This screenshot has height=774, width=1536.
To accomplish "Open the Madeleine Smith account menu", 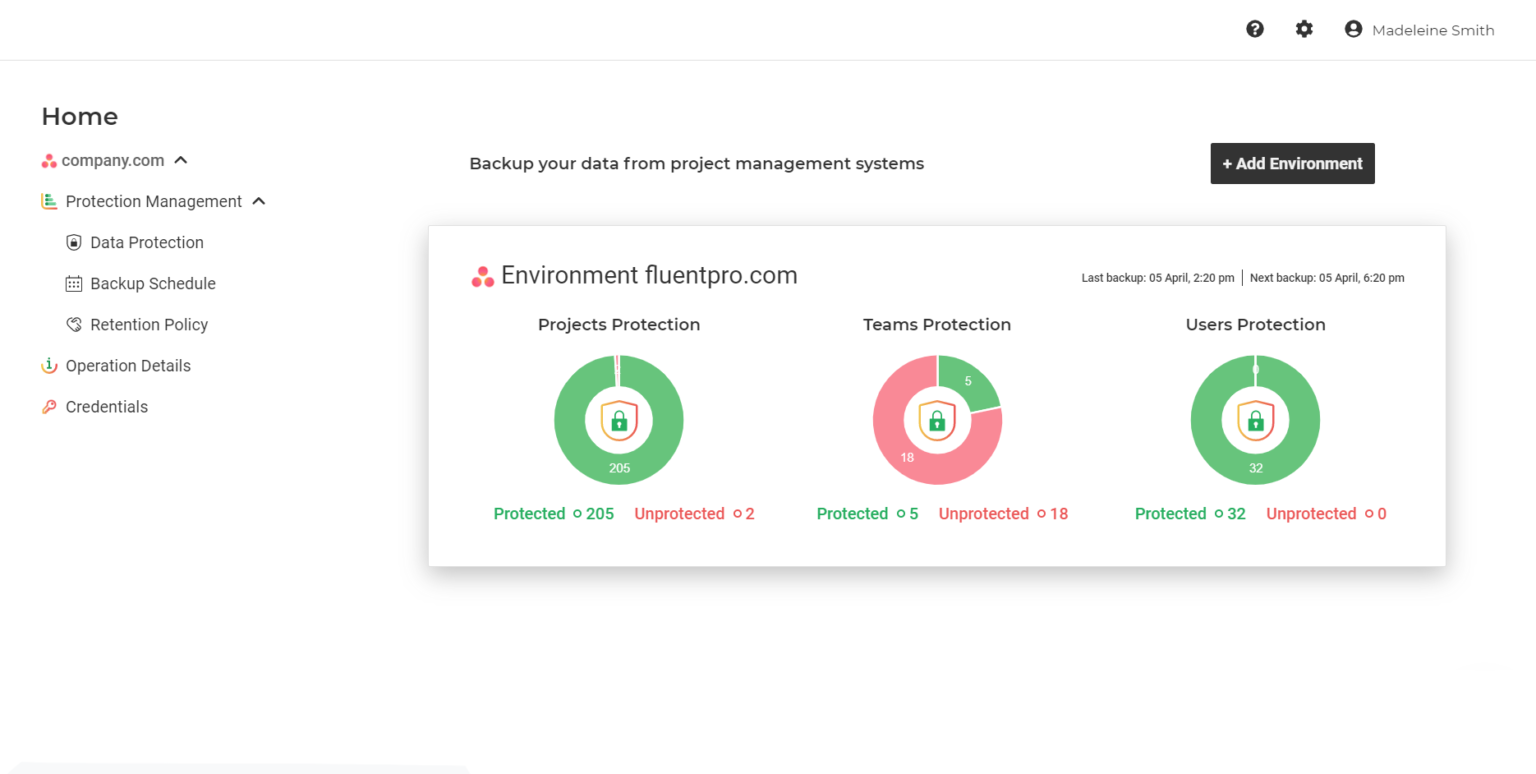I will pyautogui.click(x=1419, y=29).
